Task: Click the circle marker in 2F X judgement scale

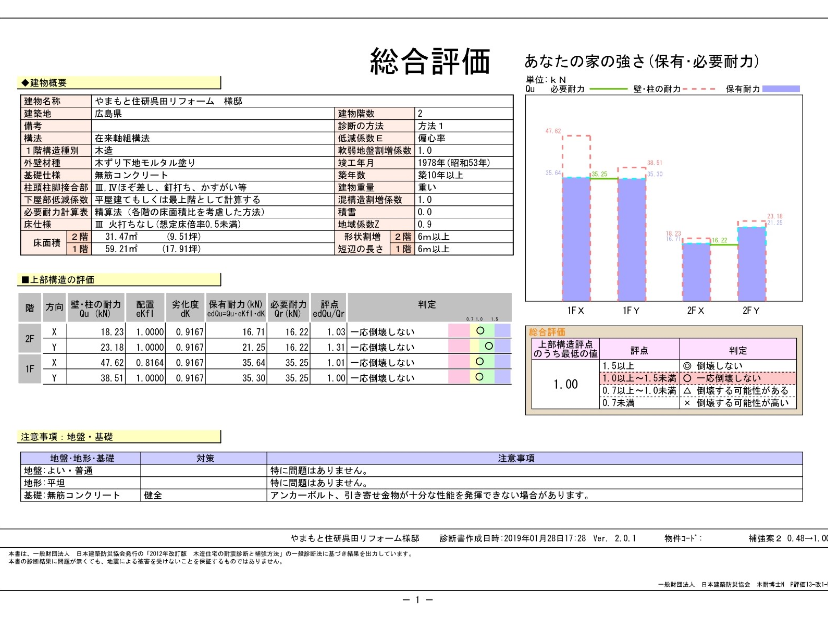Action: (x=480, y=331)
